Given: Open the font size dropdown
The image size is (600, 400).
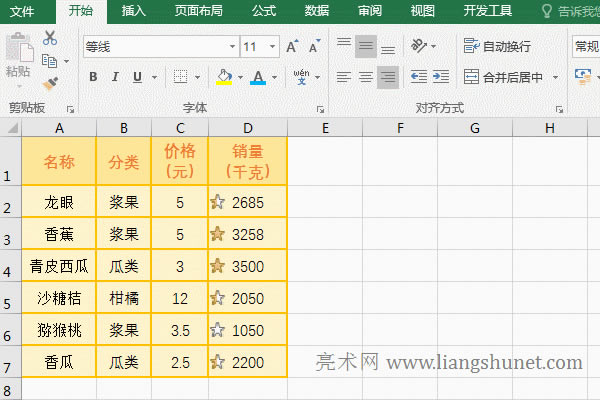Looking at the screenshot, I should tap(274, 47).
